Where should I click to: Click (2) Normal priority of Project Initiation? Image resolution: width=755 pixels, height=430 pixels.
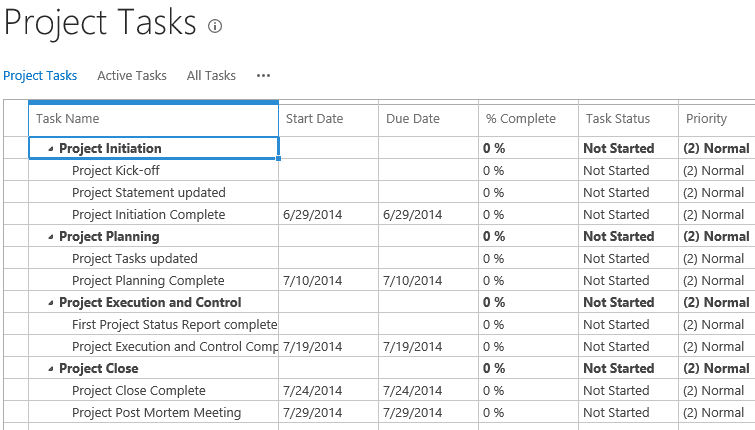click(717, 148)
